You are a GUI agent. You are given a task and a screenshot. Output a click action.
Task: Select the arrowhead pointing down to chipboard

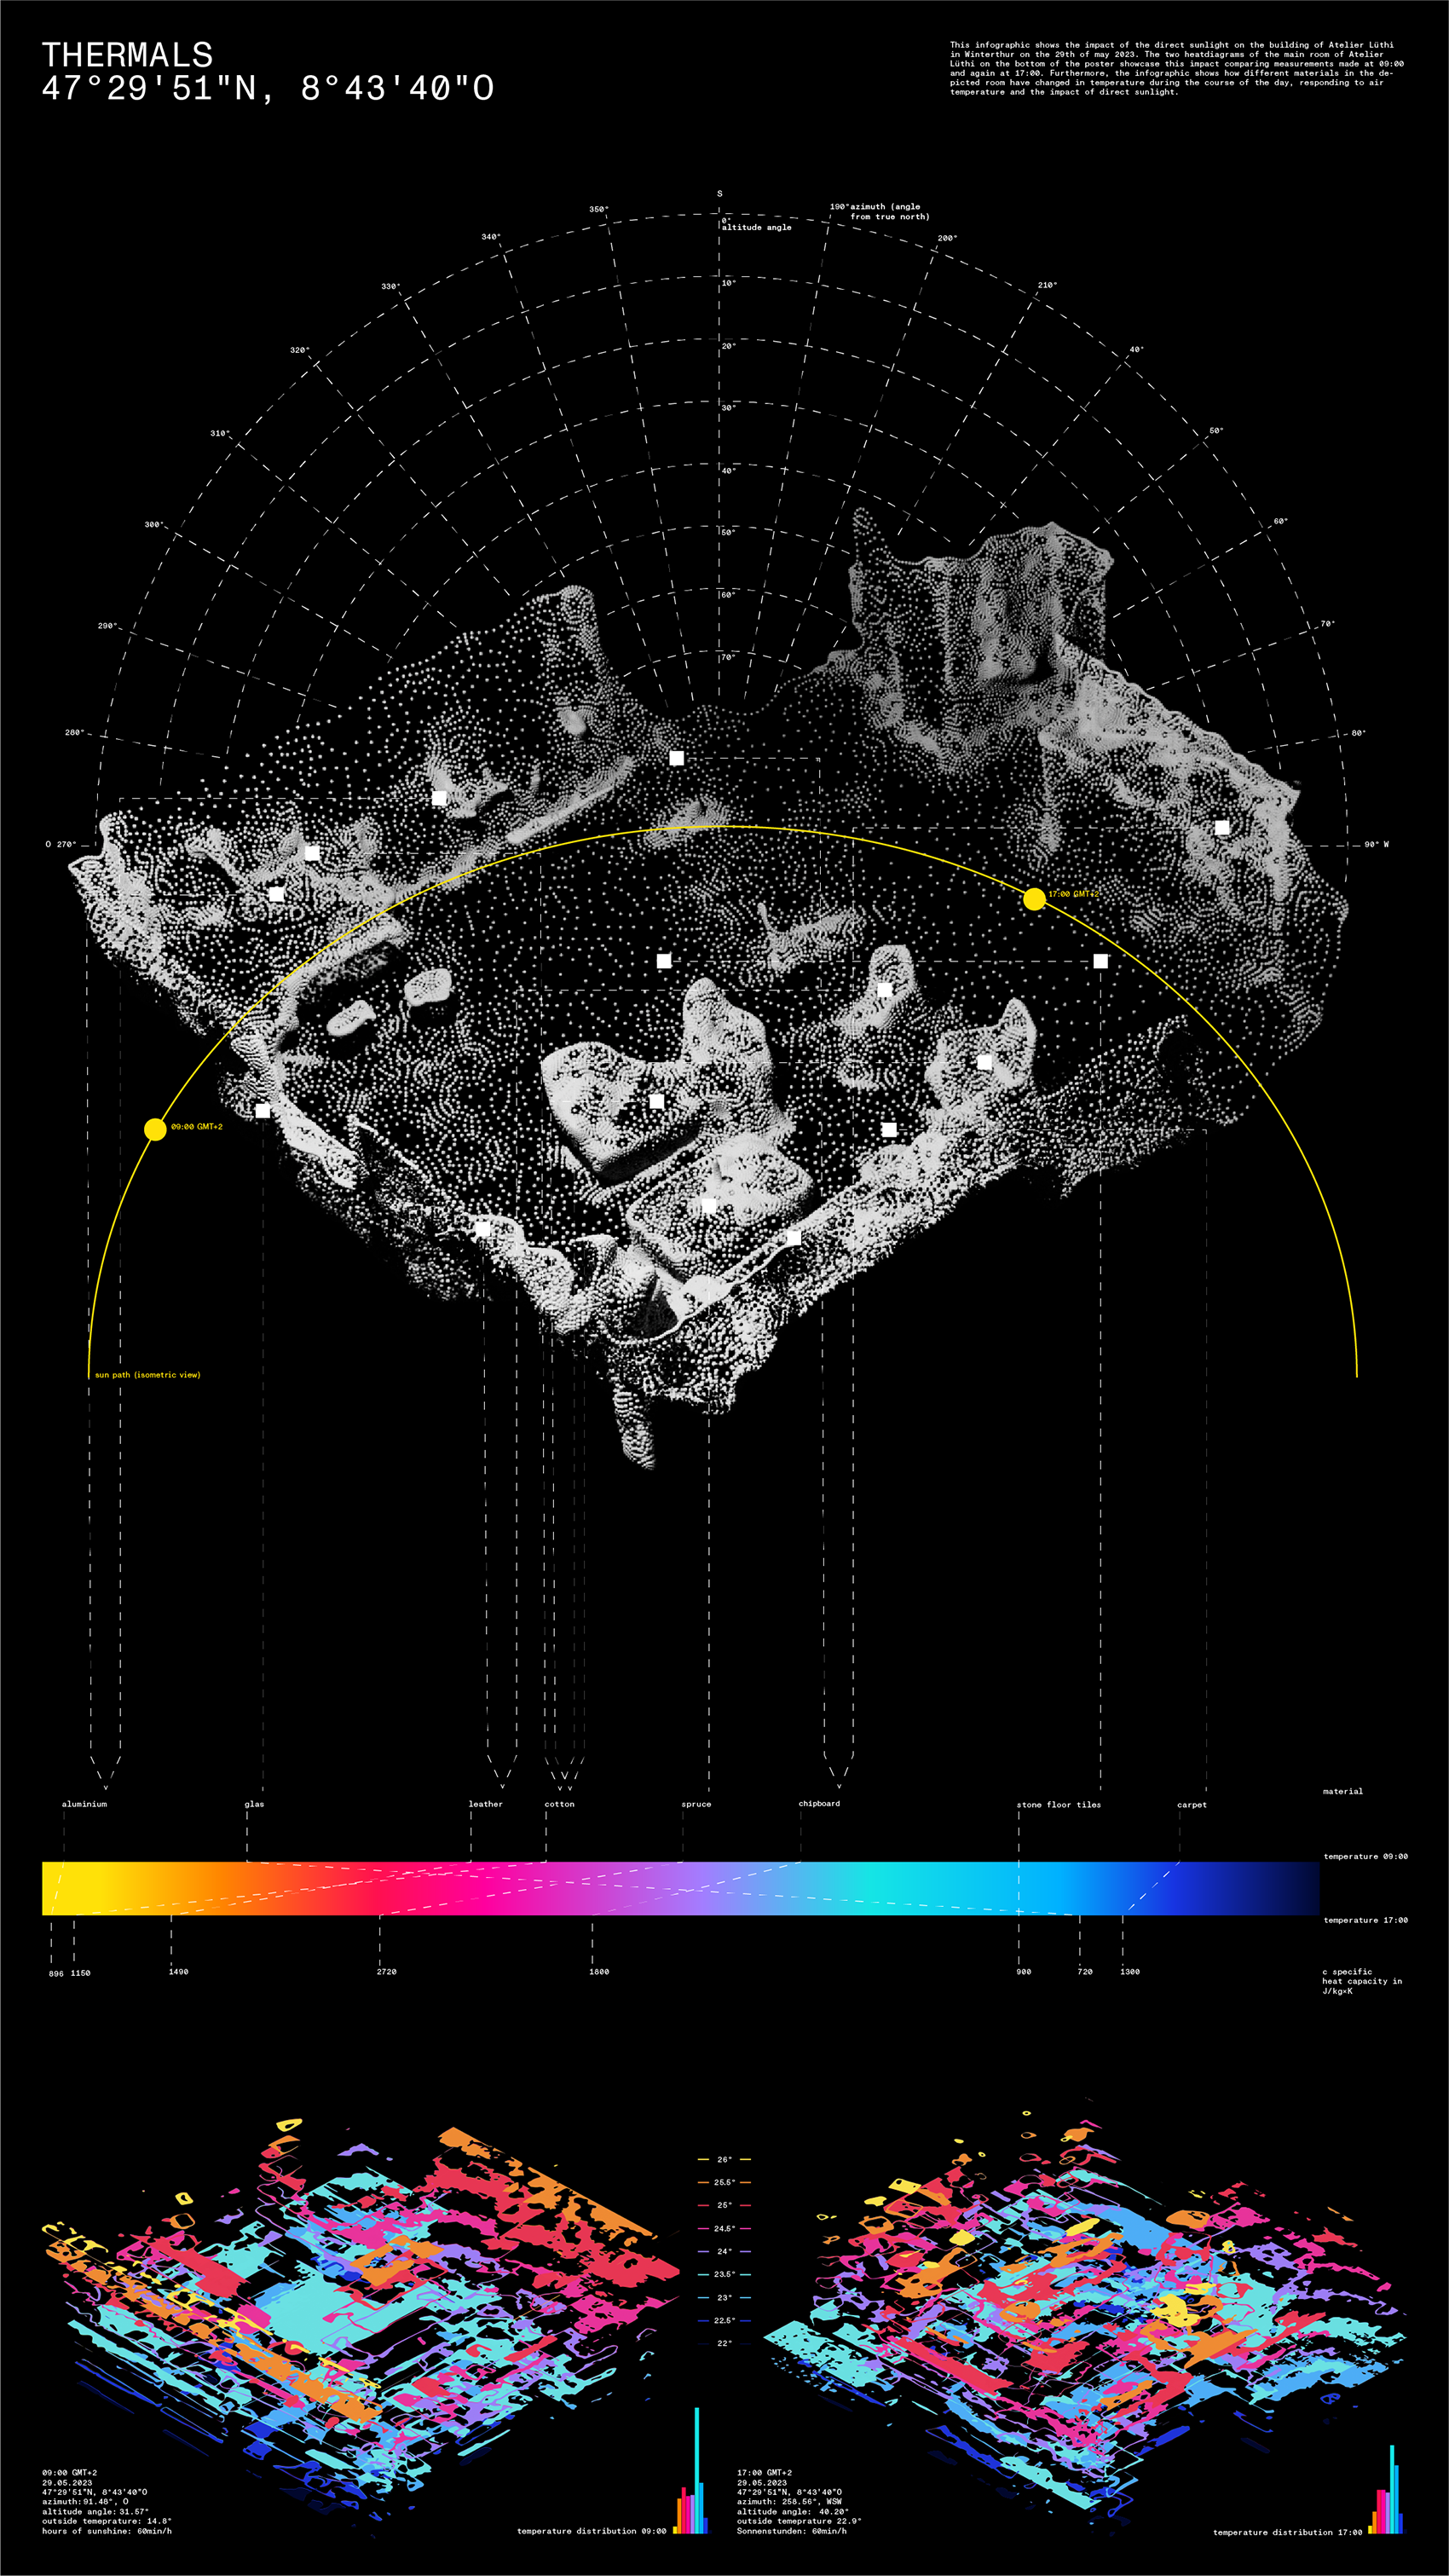(838, 1782)
